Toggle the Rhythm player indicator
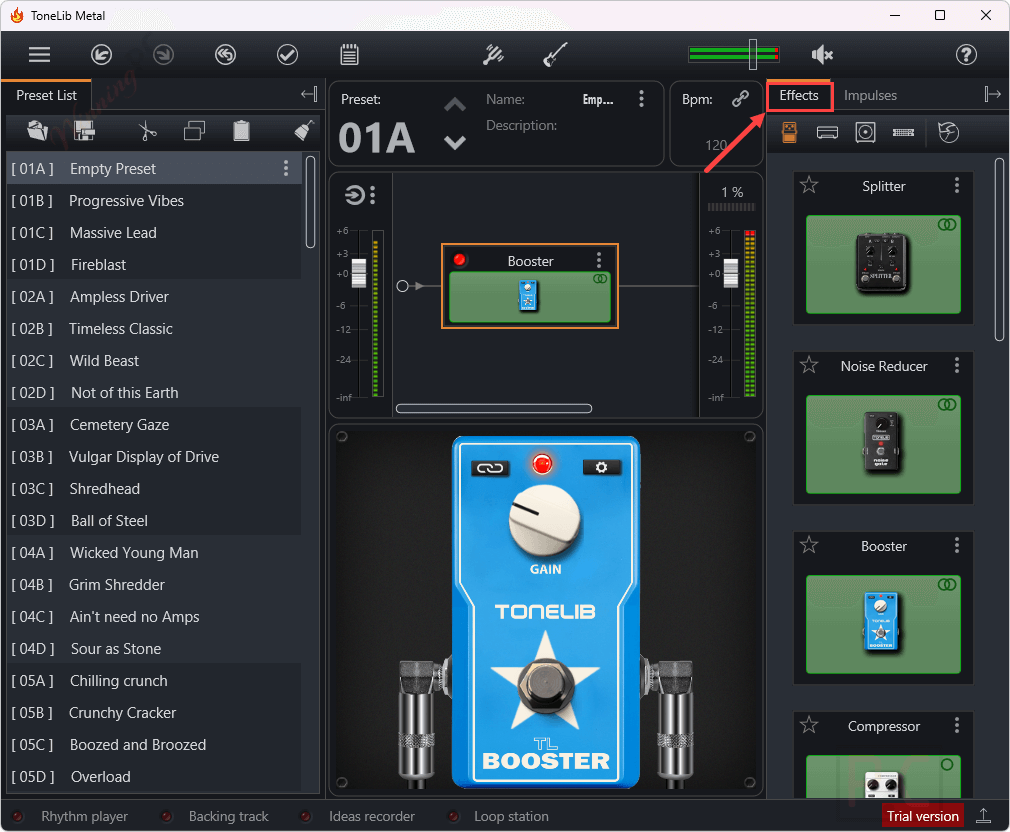The width and height of the screenshot is (1010, 832). (18, 816)
